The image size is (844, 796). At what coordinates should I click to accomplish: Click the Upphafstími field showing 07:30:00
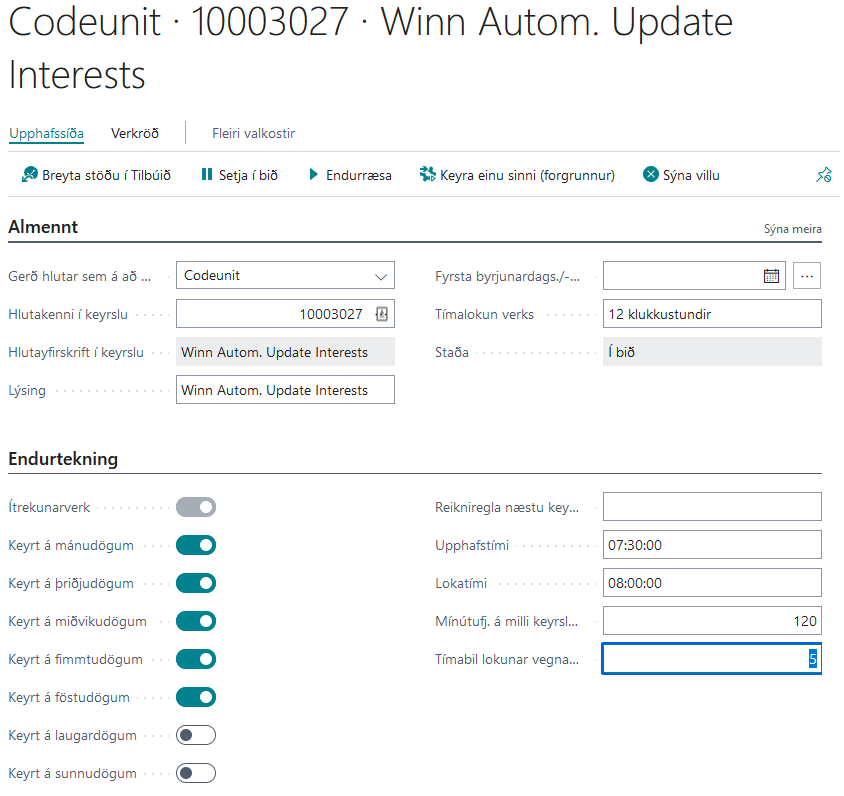[x=711, y=545]
